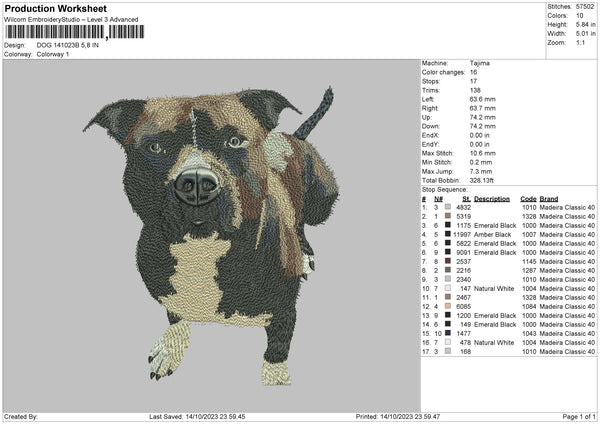Click the 'Colorway 1' value
The height and width of the screenshot is (424, 600).
click(x=53, y=54)
